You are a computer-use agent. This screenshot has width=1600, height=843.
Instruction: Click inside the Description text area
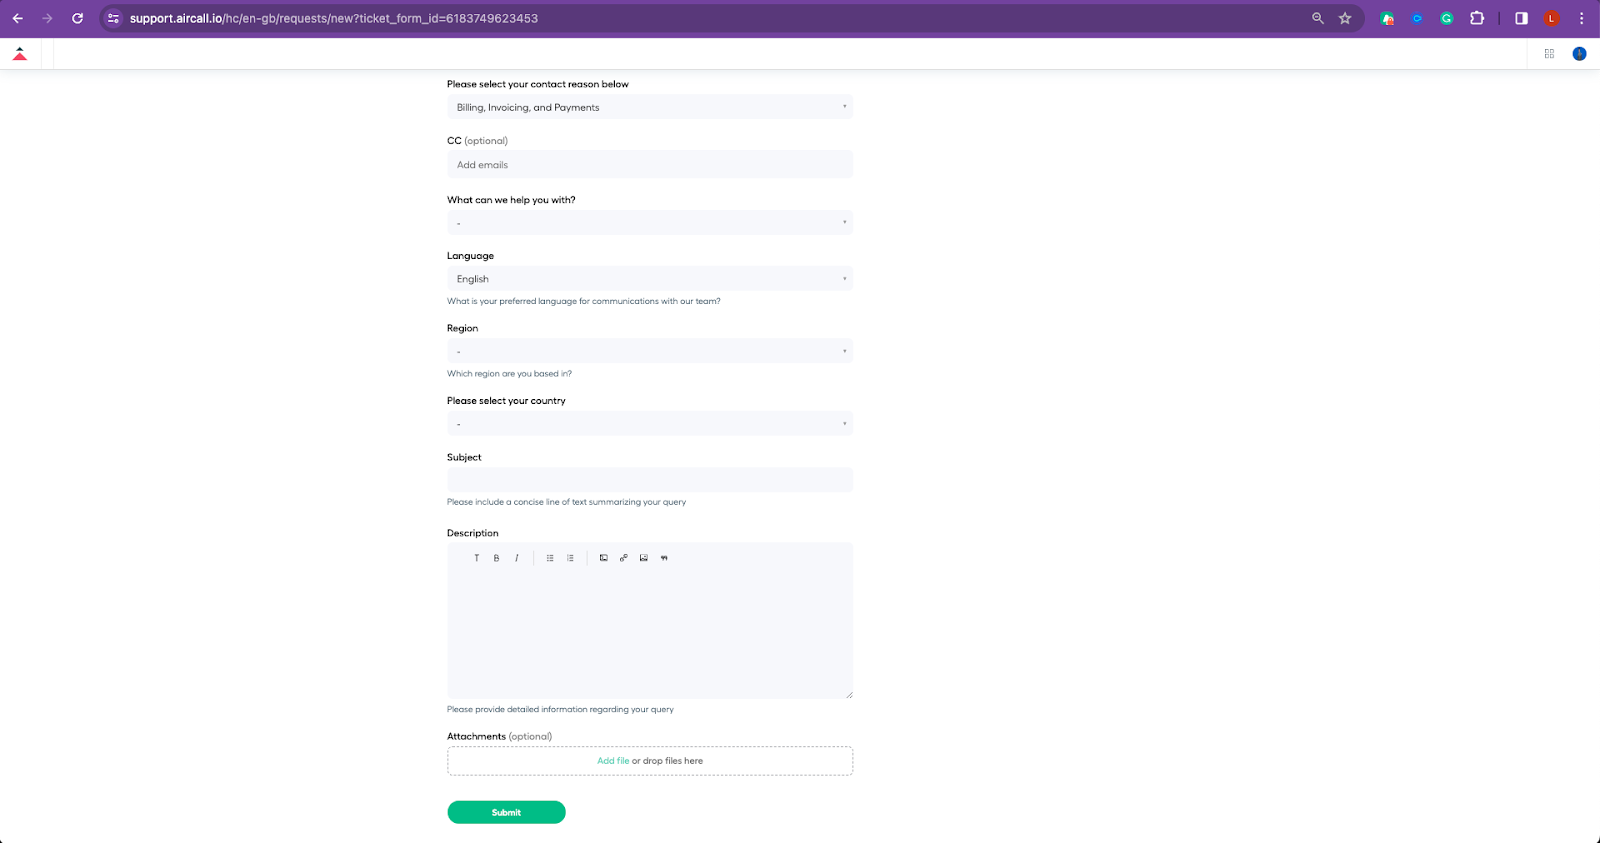click(650, 634)
